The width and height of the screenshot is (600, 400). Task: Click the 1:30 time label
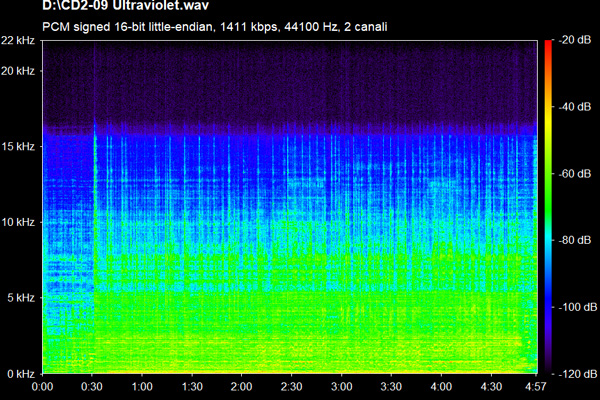click(192, 386)
